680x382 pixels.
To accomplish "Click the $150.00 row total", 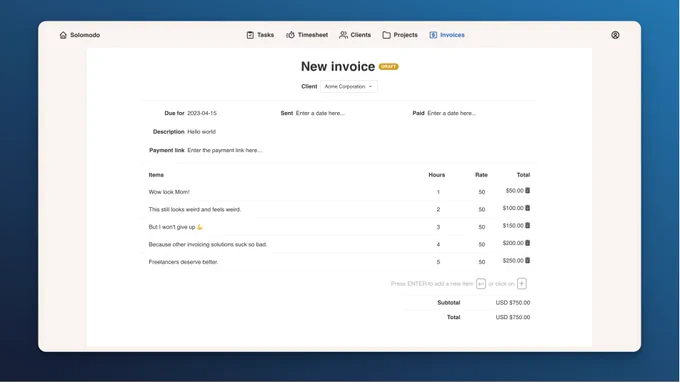I will (513, 225).
